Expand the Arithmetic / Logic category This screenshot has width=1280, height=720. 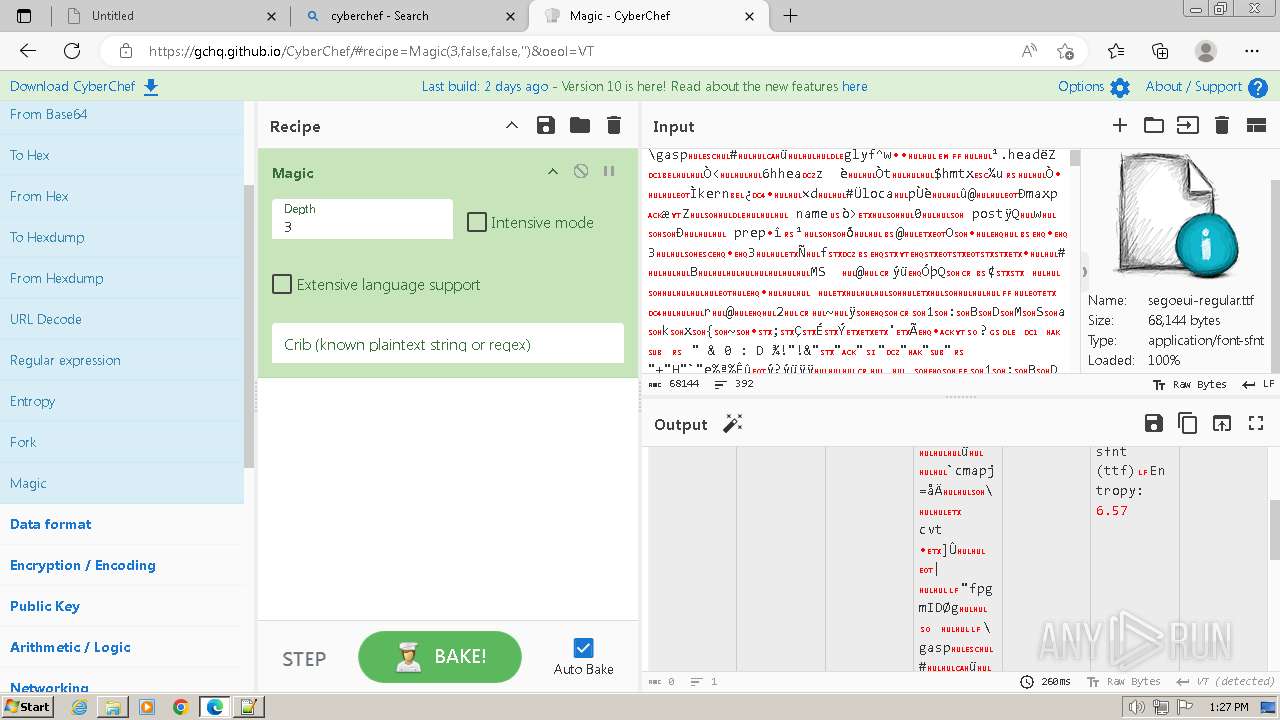122,647
